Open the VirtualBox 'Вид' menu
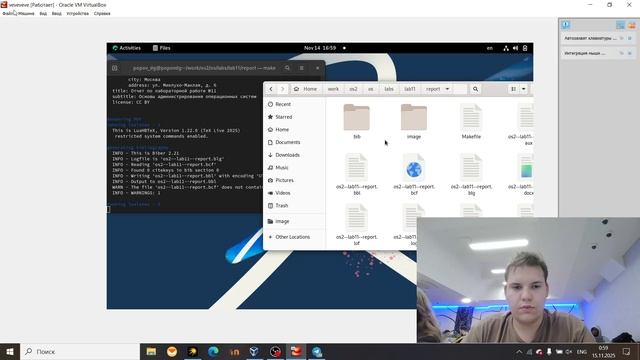Screen dimensions: 640x360 coord(43,13)
